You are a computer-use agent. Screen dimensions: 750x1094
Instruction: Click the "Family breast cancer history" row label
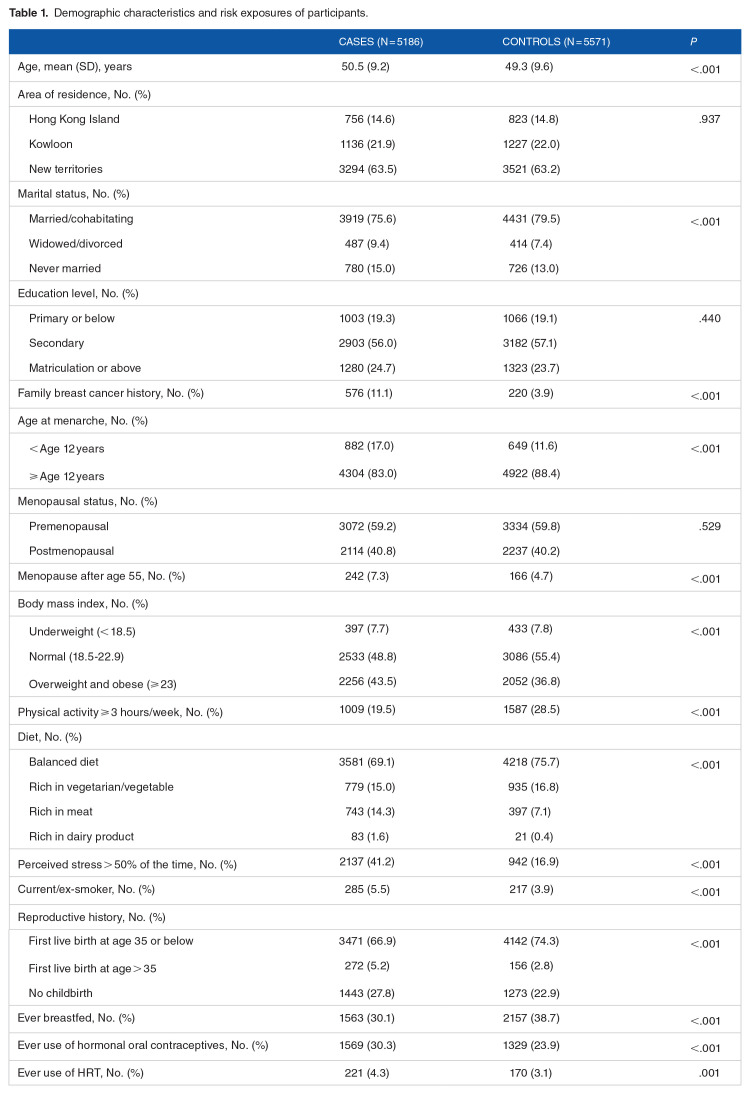coord(110,394)
